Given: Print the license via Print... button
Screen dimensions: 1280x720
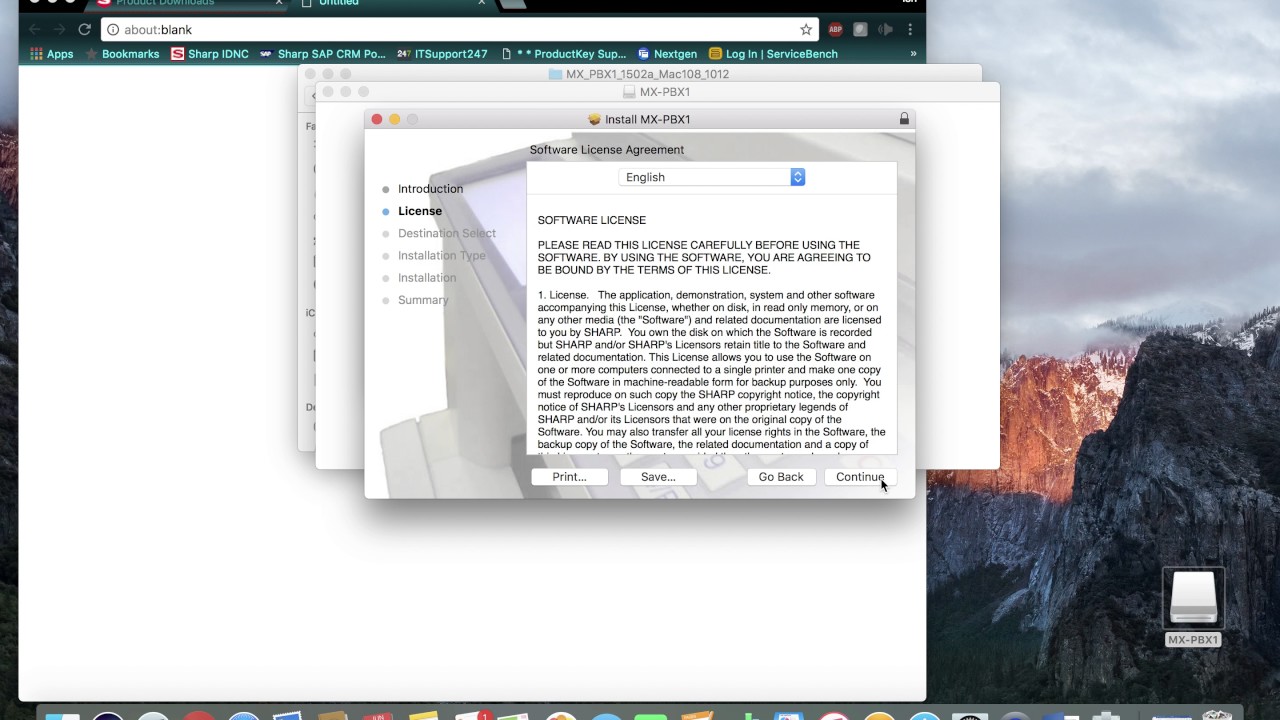Looking at the screenshot, I should [x=569, y=477].
